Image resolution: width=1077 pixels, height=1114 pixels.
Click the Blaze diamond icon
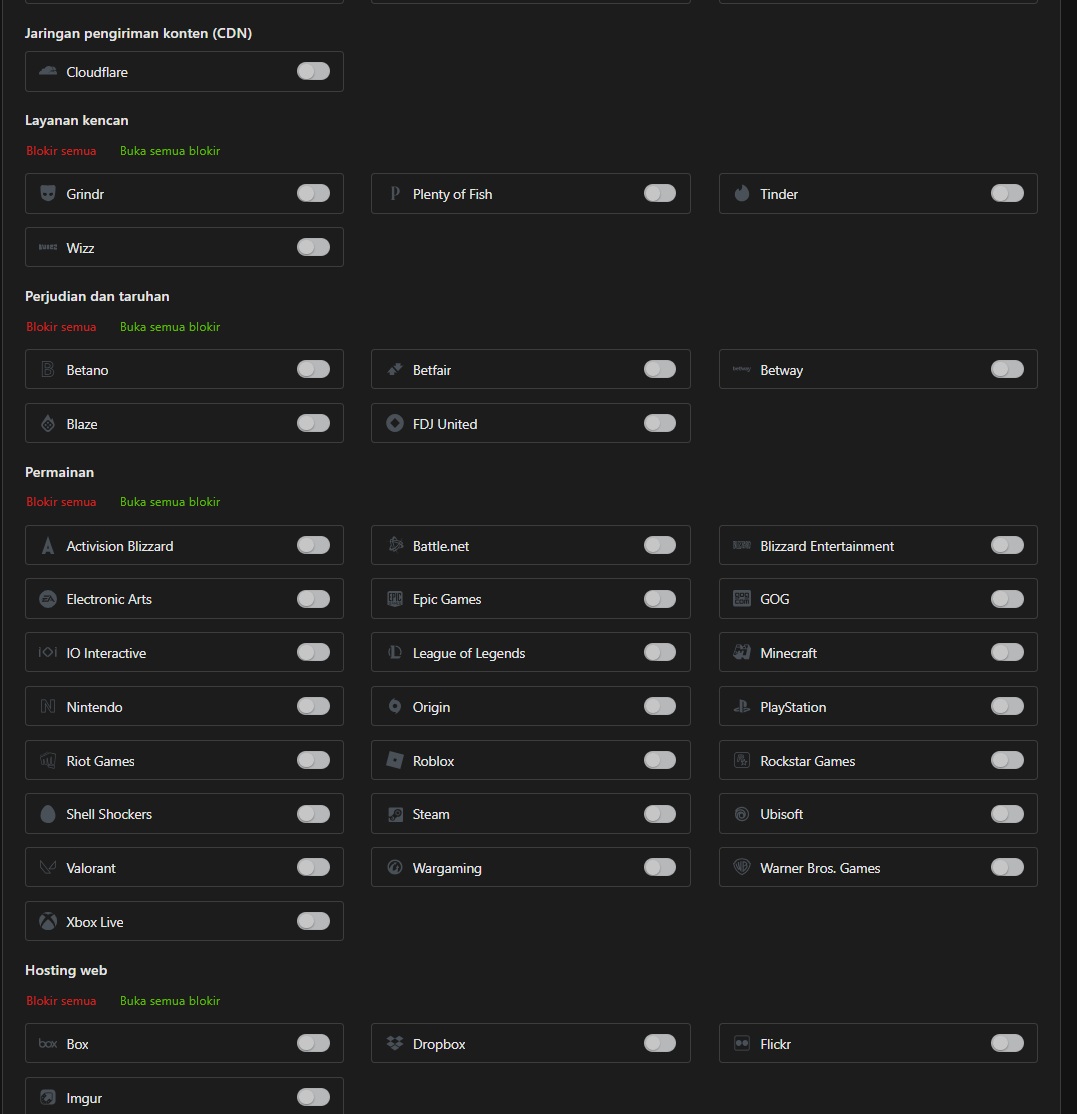point(48,423)
